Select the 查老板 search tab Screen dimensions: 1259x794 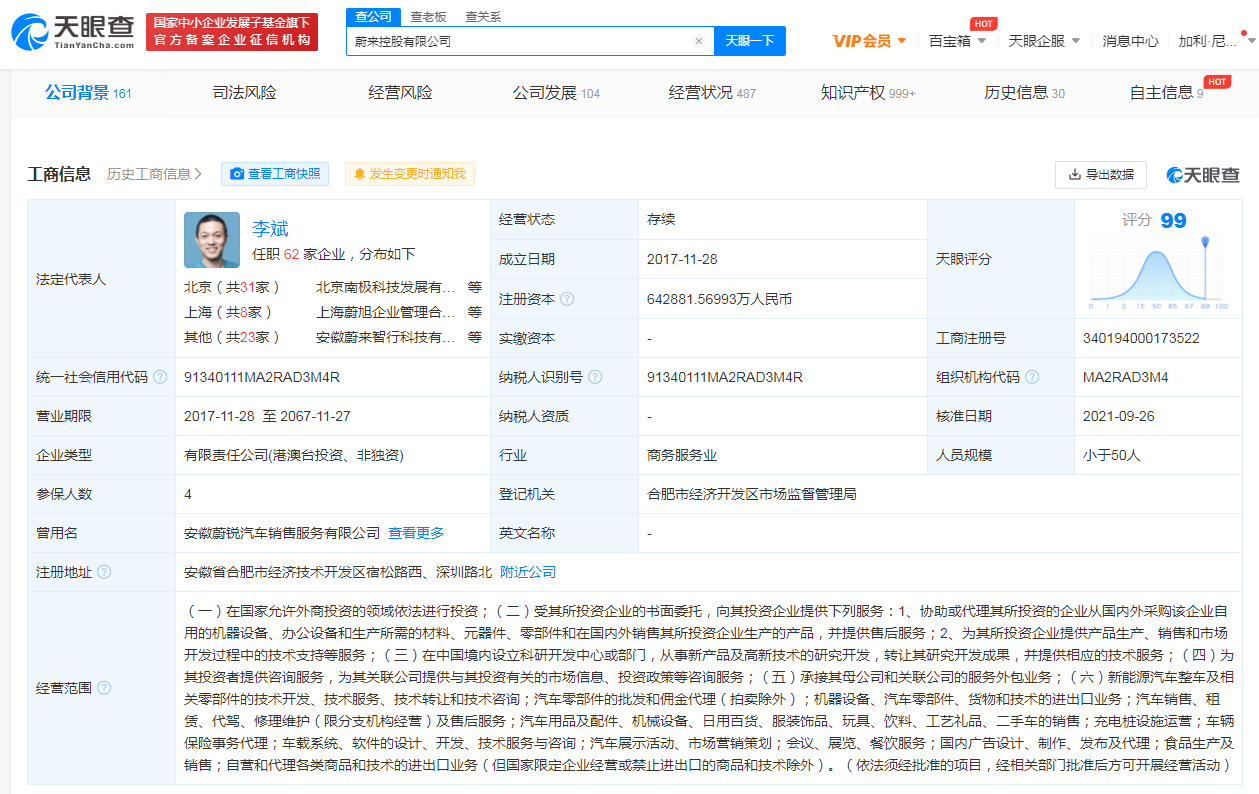(429, 17)
